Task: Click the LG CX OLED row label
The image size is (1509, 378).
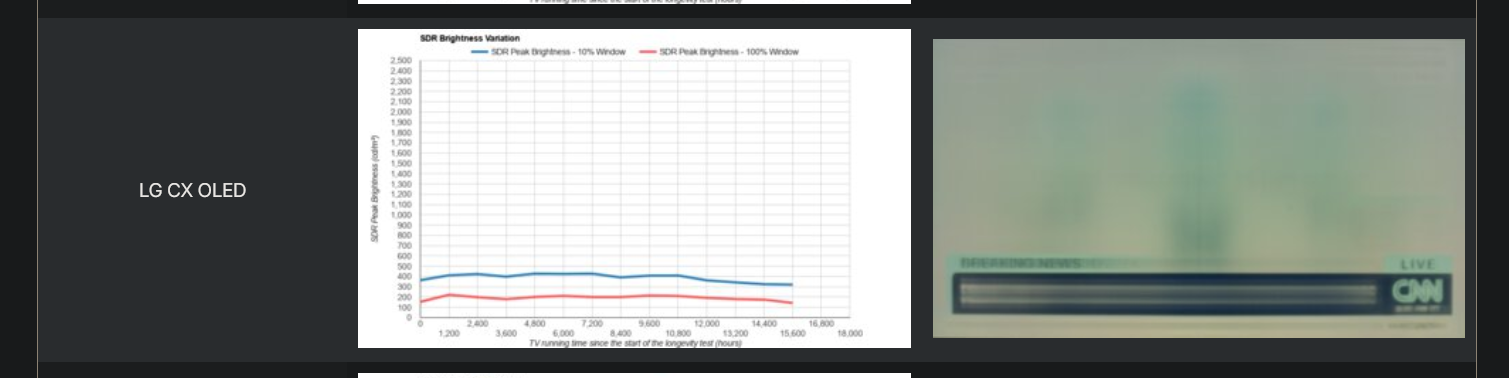Action: [192, 190]
